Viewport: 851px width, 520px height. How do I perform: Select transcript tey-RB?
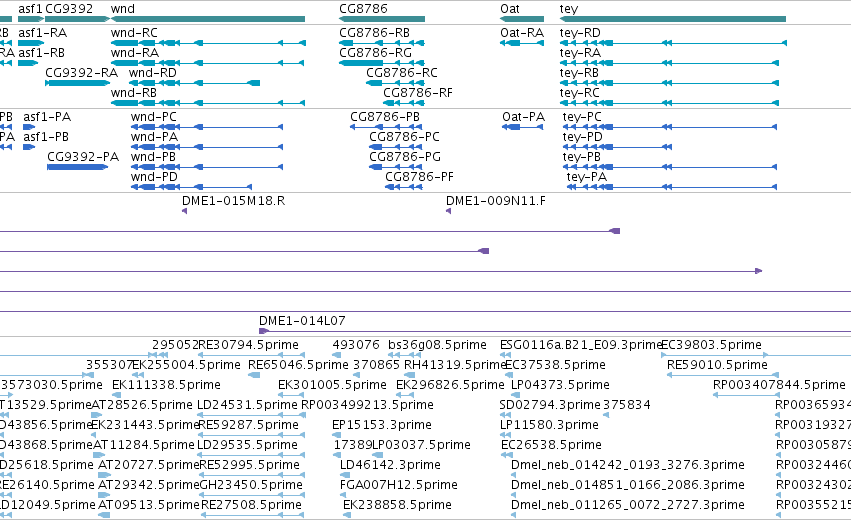tap(579, 73)
